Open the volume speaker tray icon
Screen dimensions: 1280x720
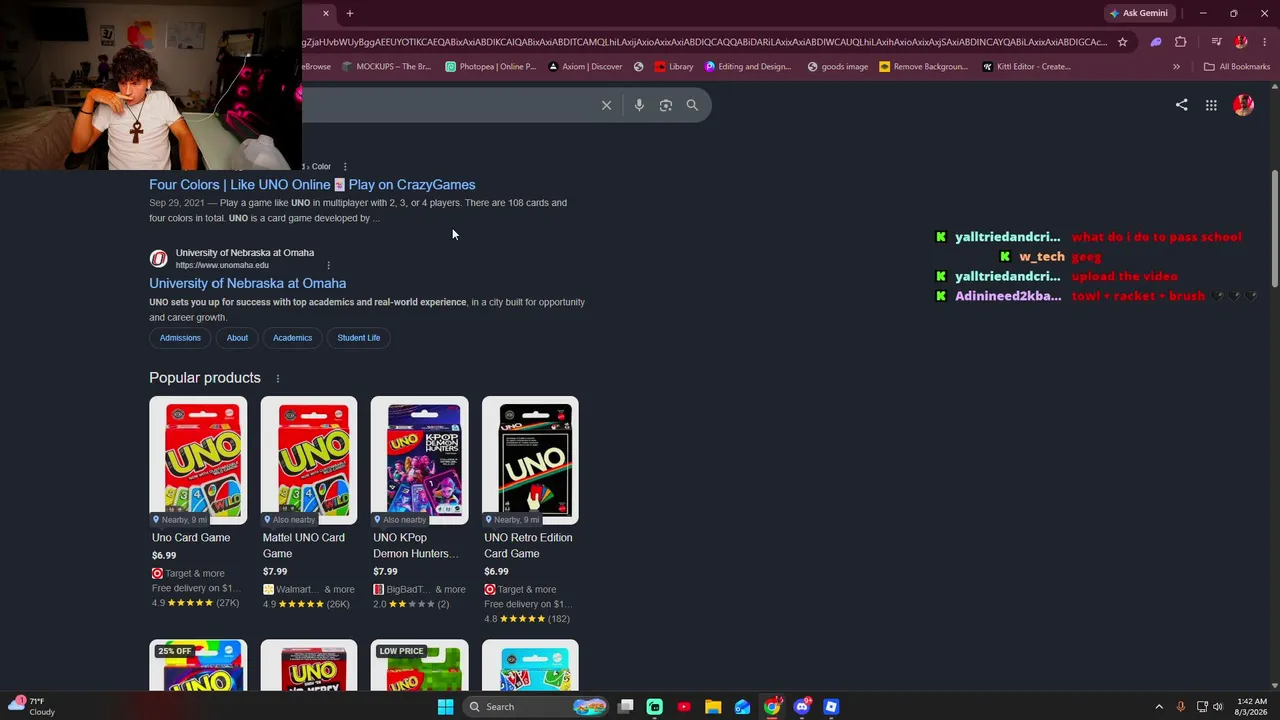[x=1218, y=707]
